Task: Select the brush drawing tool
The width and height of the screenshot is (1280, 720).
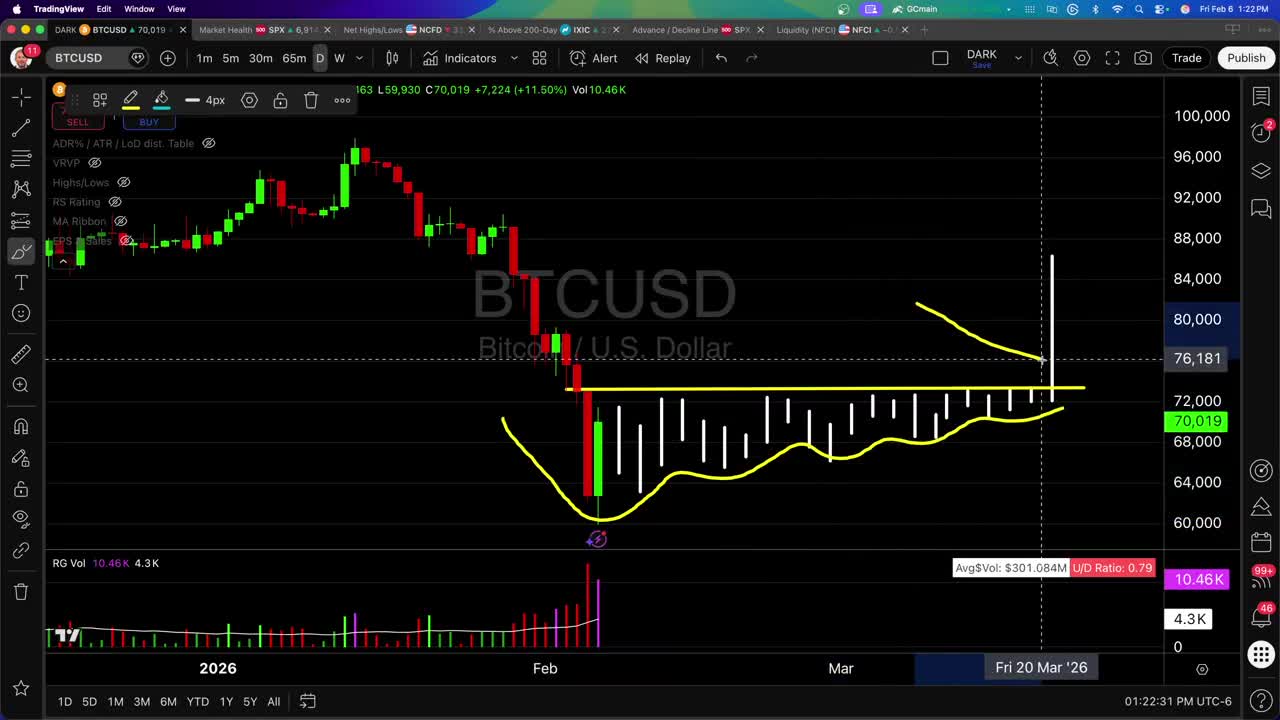Action: [x=20, y=252]
